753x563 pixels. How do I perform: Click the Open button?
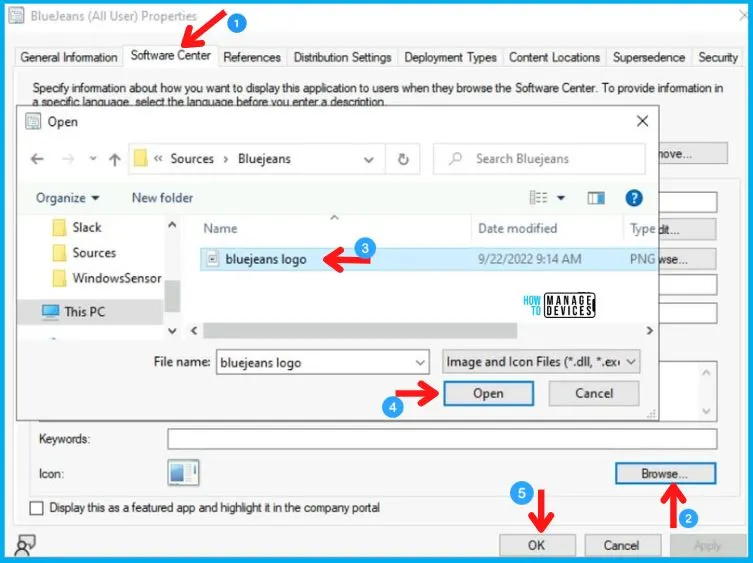pos(487,393)
